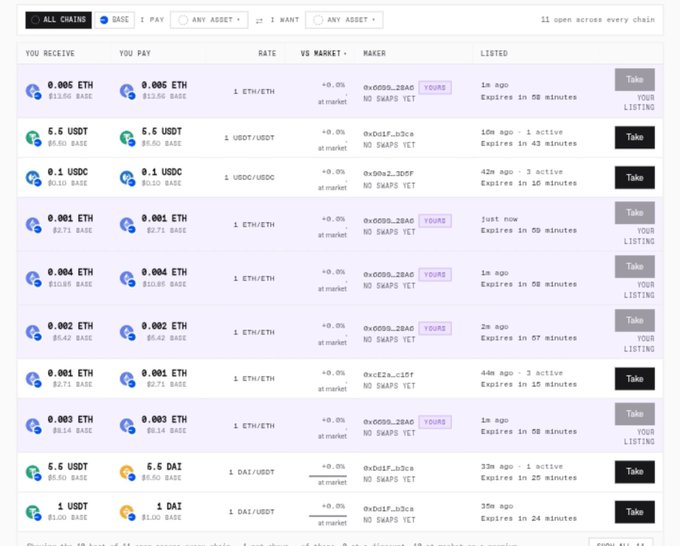Click '42m ago · 3 active' text
The width and height of the screenshot is (680, 546).
tap(522, 172)
